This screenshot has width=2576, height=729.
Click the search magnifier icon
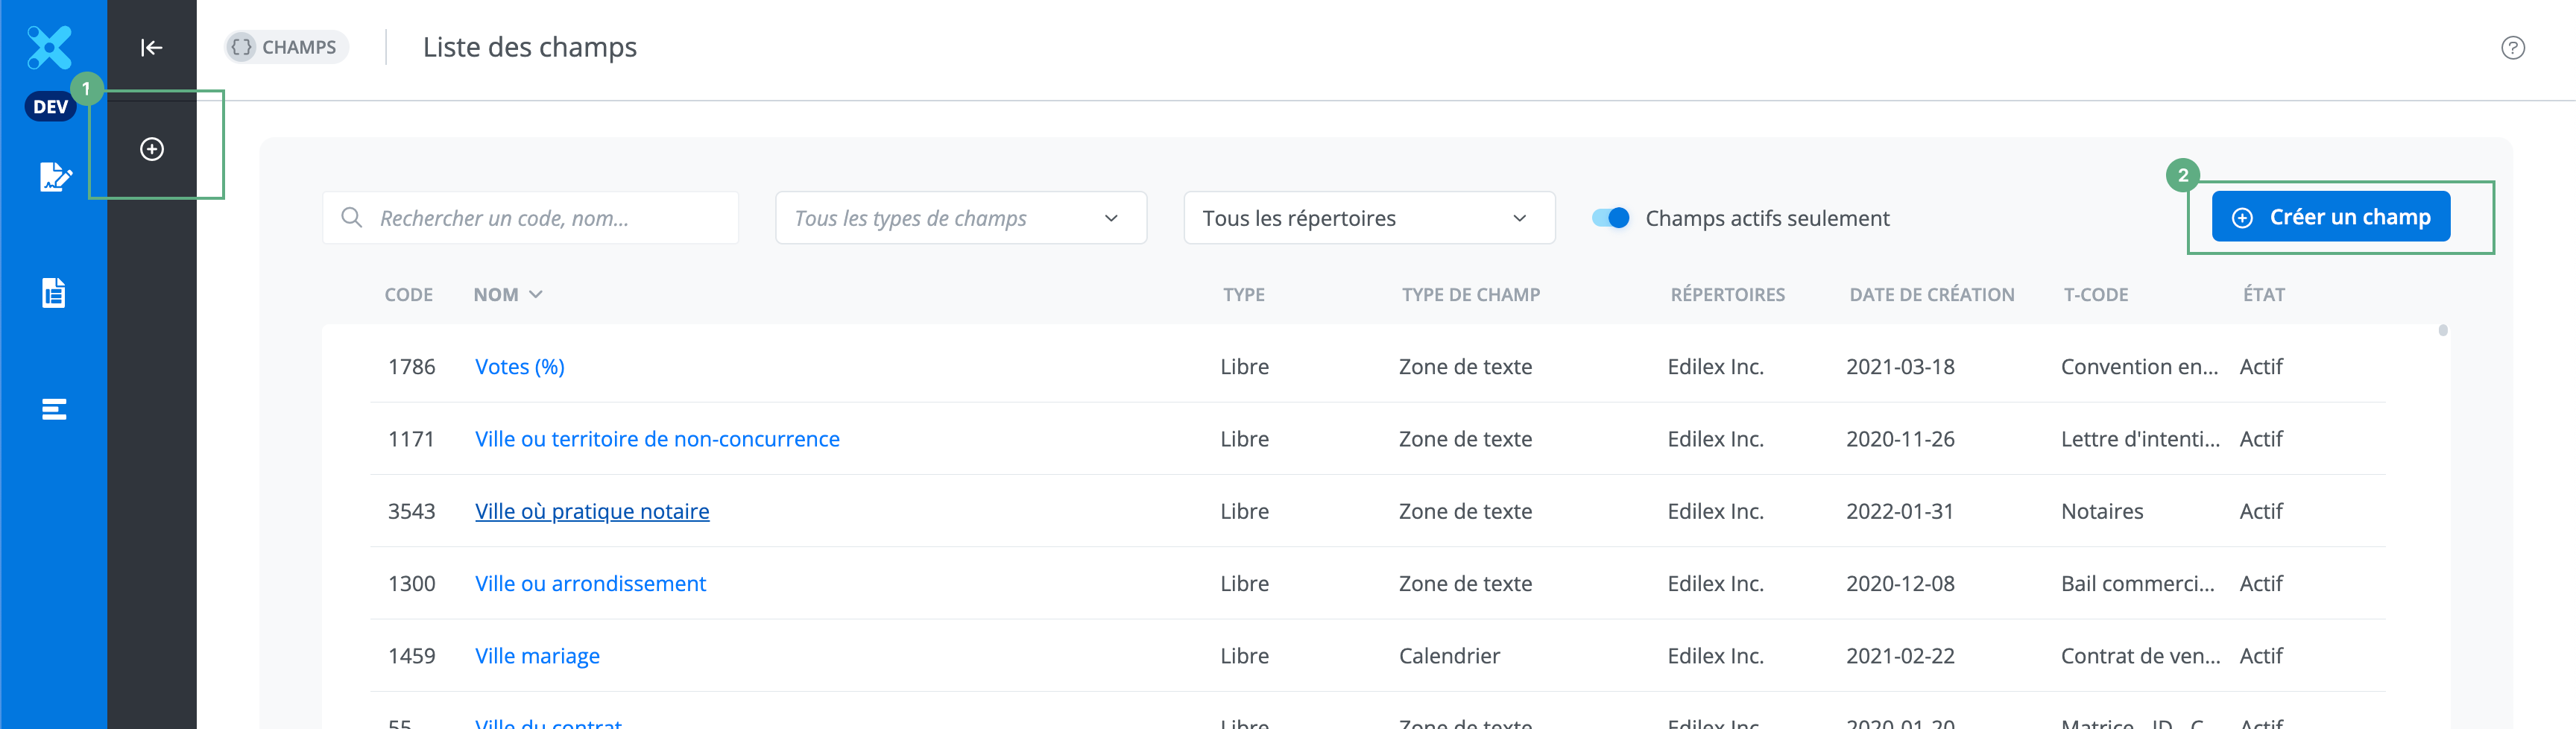pos(351,218)
